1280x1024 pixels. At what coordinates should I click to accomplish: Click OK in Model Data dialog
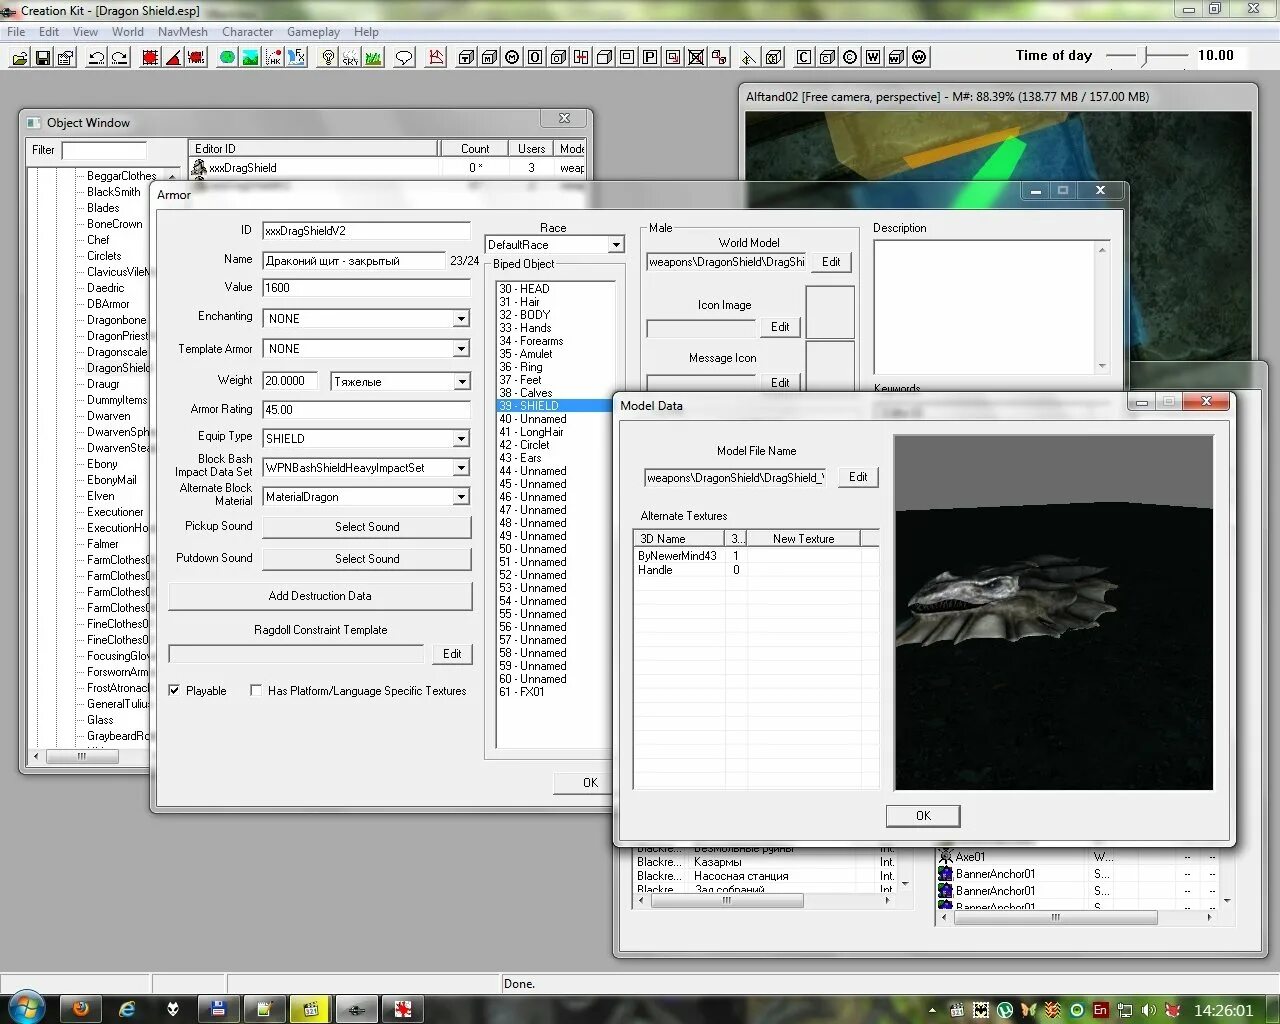[x=922, y=816]
